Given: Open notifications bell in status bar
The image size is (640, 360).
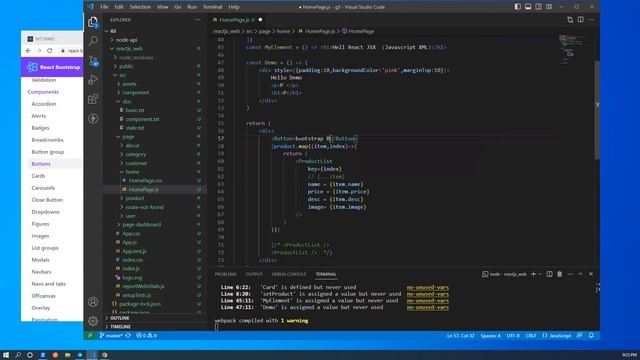Looking at the screenshot, I should pyautogui.click(x=591, y=336).
